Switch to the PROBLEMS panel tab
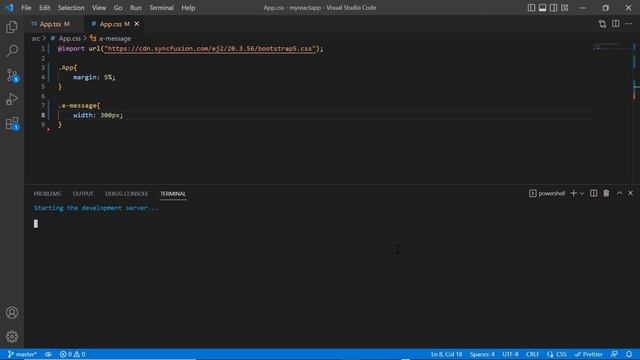 47,193
